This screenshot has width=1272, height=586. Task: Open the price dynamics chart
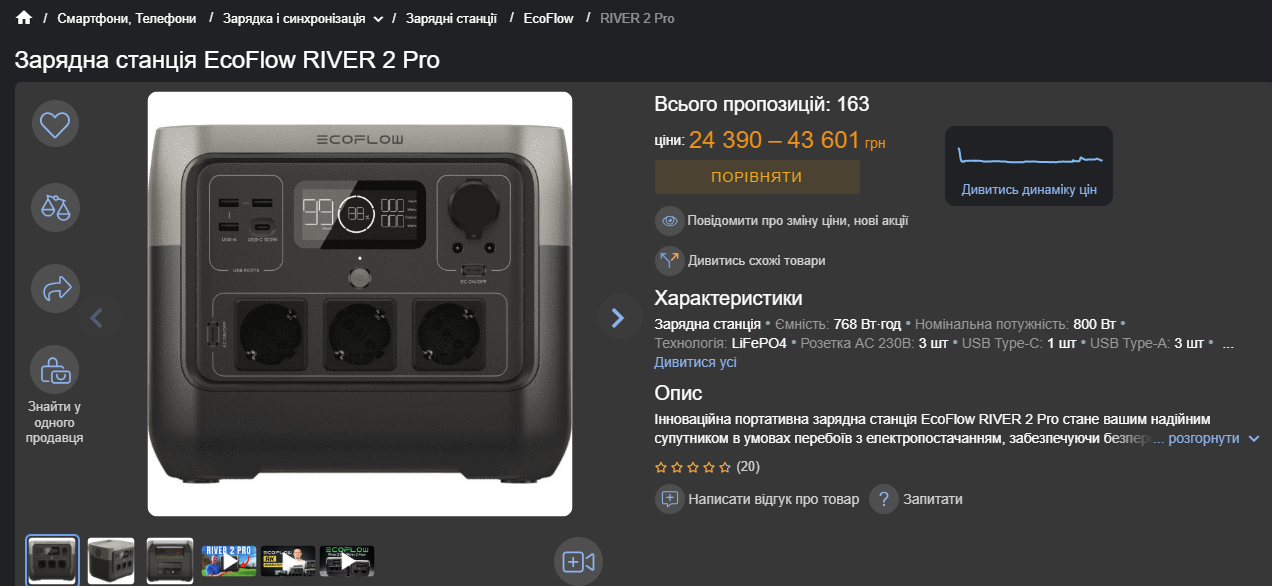point(1029,166)
